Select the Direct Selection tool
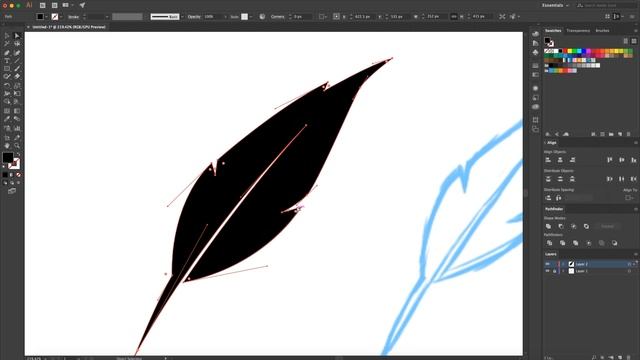This screenshot has height=360, width=640. (x=17, y=36)
